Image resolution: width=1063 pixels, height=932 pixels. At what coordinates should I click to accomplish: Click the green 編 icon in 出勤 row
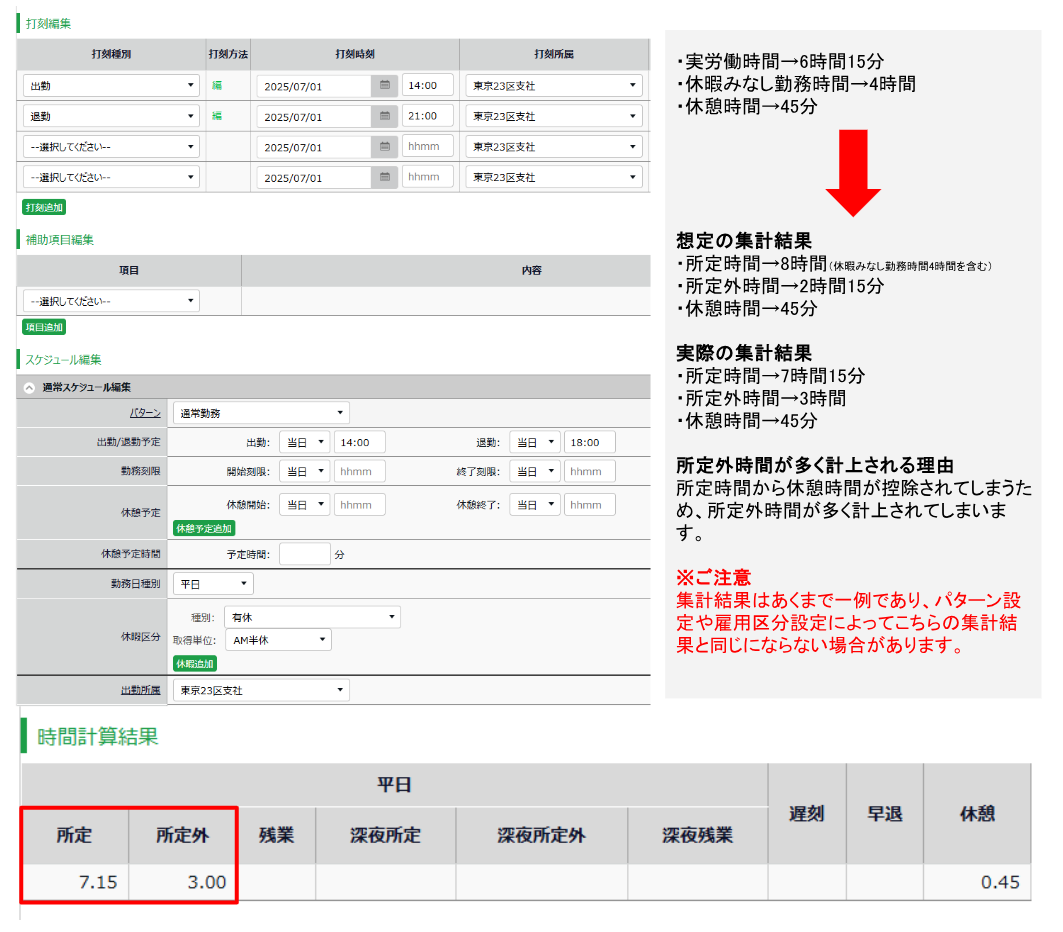tap(216, 86)
